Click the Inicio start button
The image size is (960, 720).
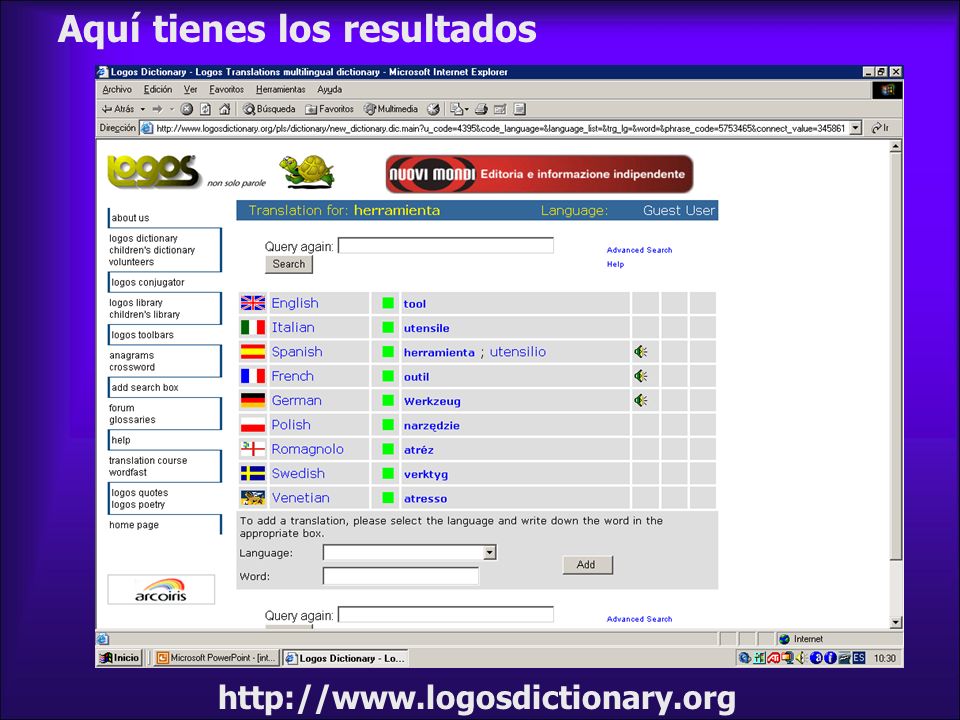120,658
